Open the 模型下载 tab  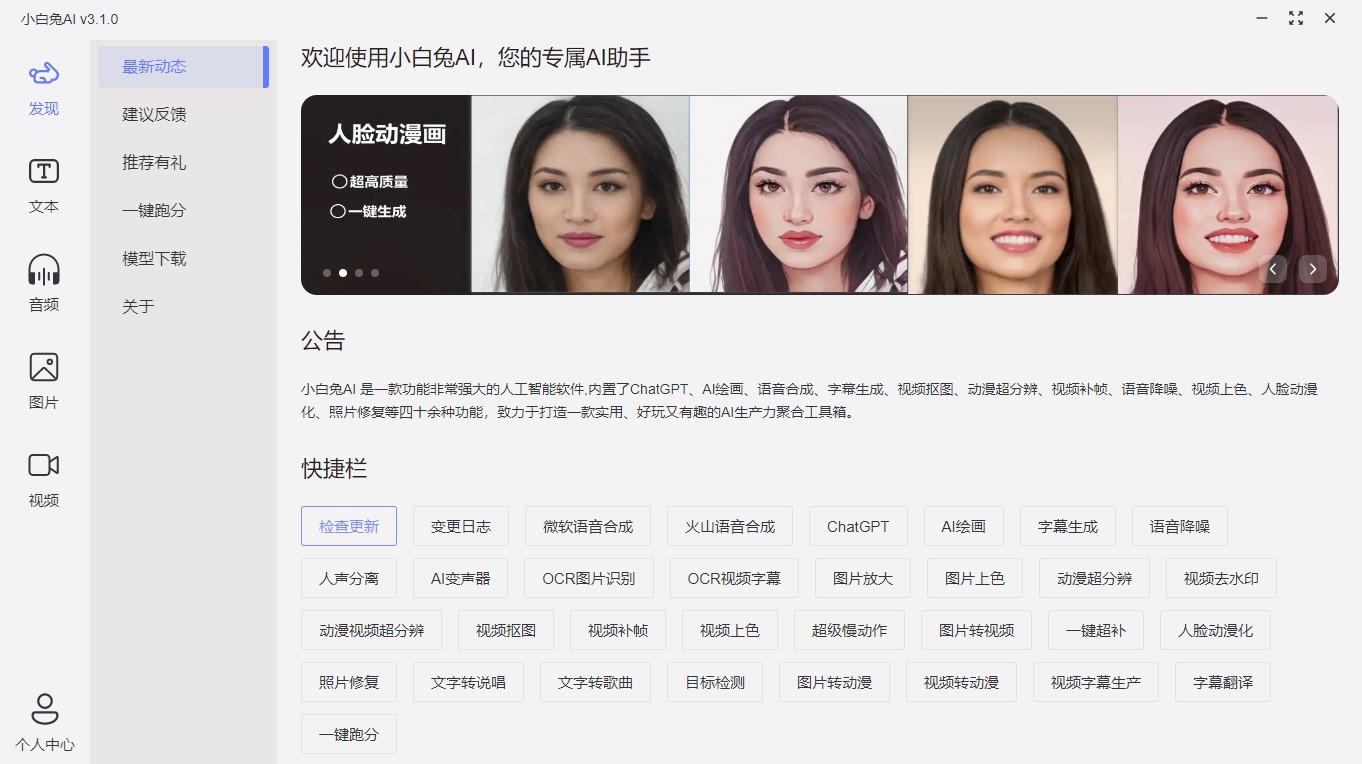pos(183,259)
